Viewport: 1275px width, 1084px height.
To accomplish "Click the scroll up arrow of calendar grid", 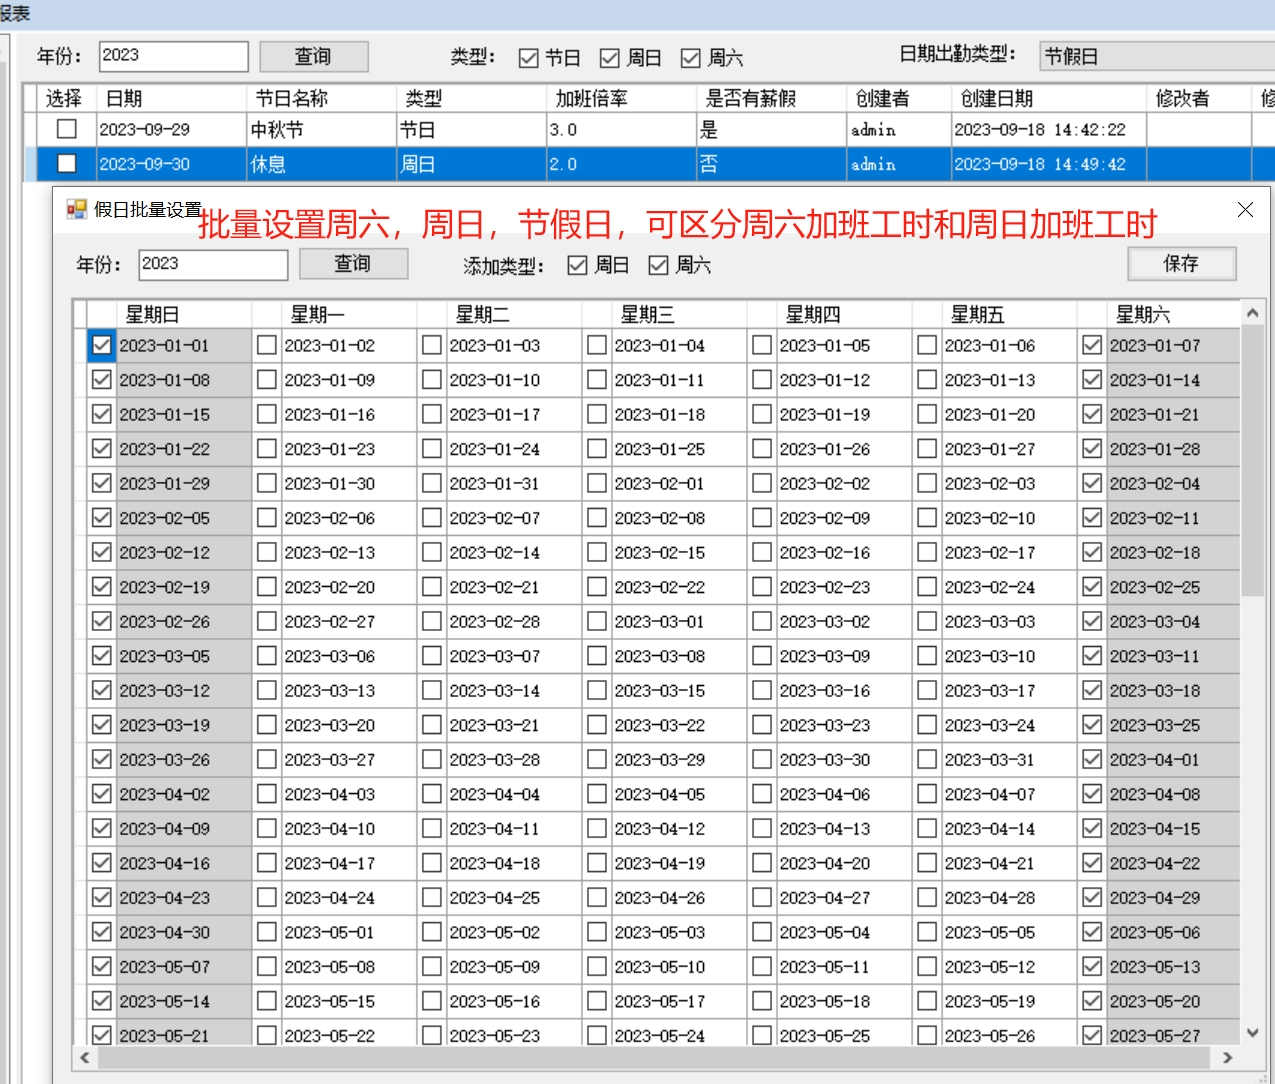I will click(x=1252, y=314).
